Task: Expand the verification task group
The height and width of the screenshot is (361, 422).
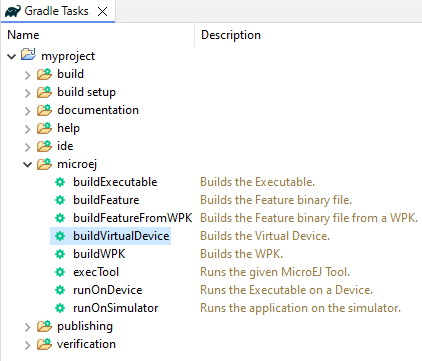Action: (28, 345)
